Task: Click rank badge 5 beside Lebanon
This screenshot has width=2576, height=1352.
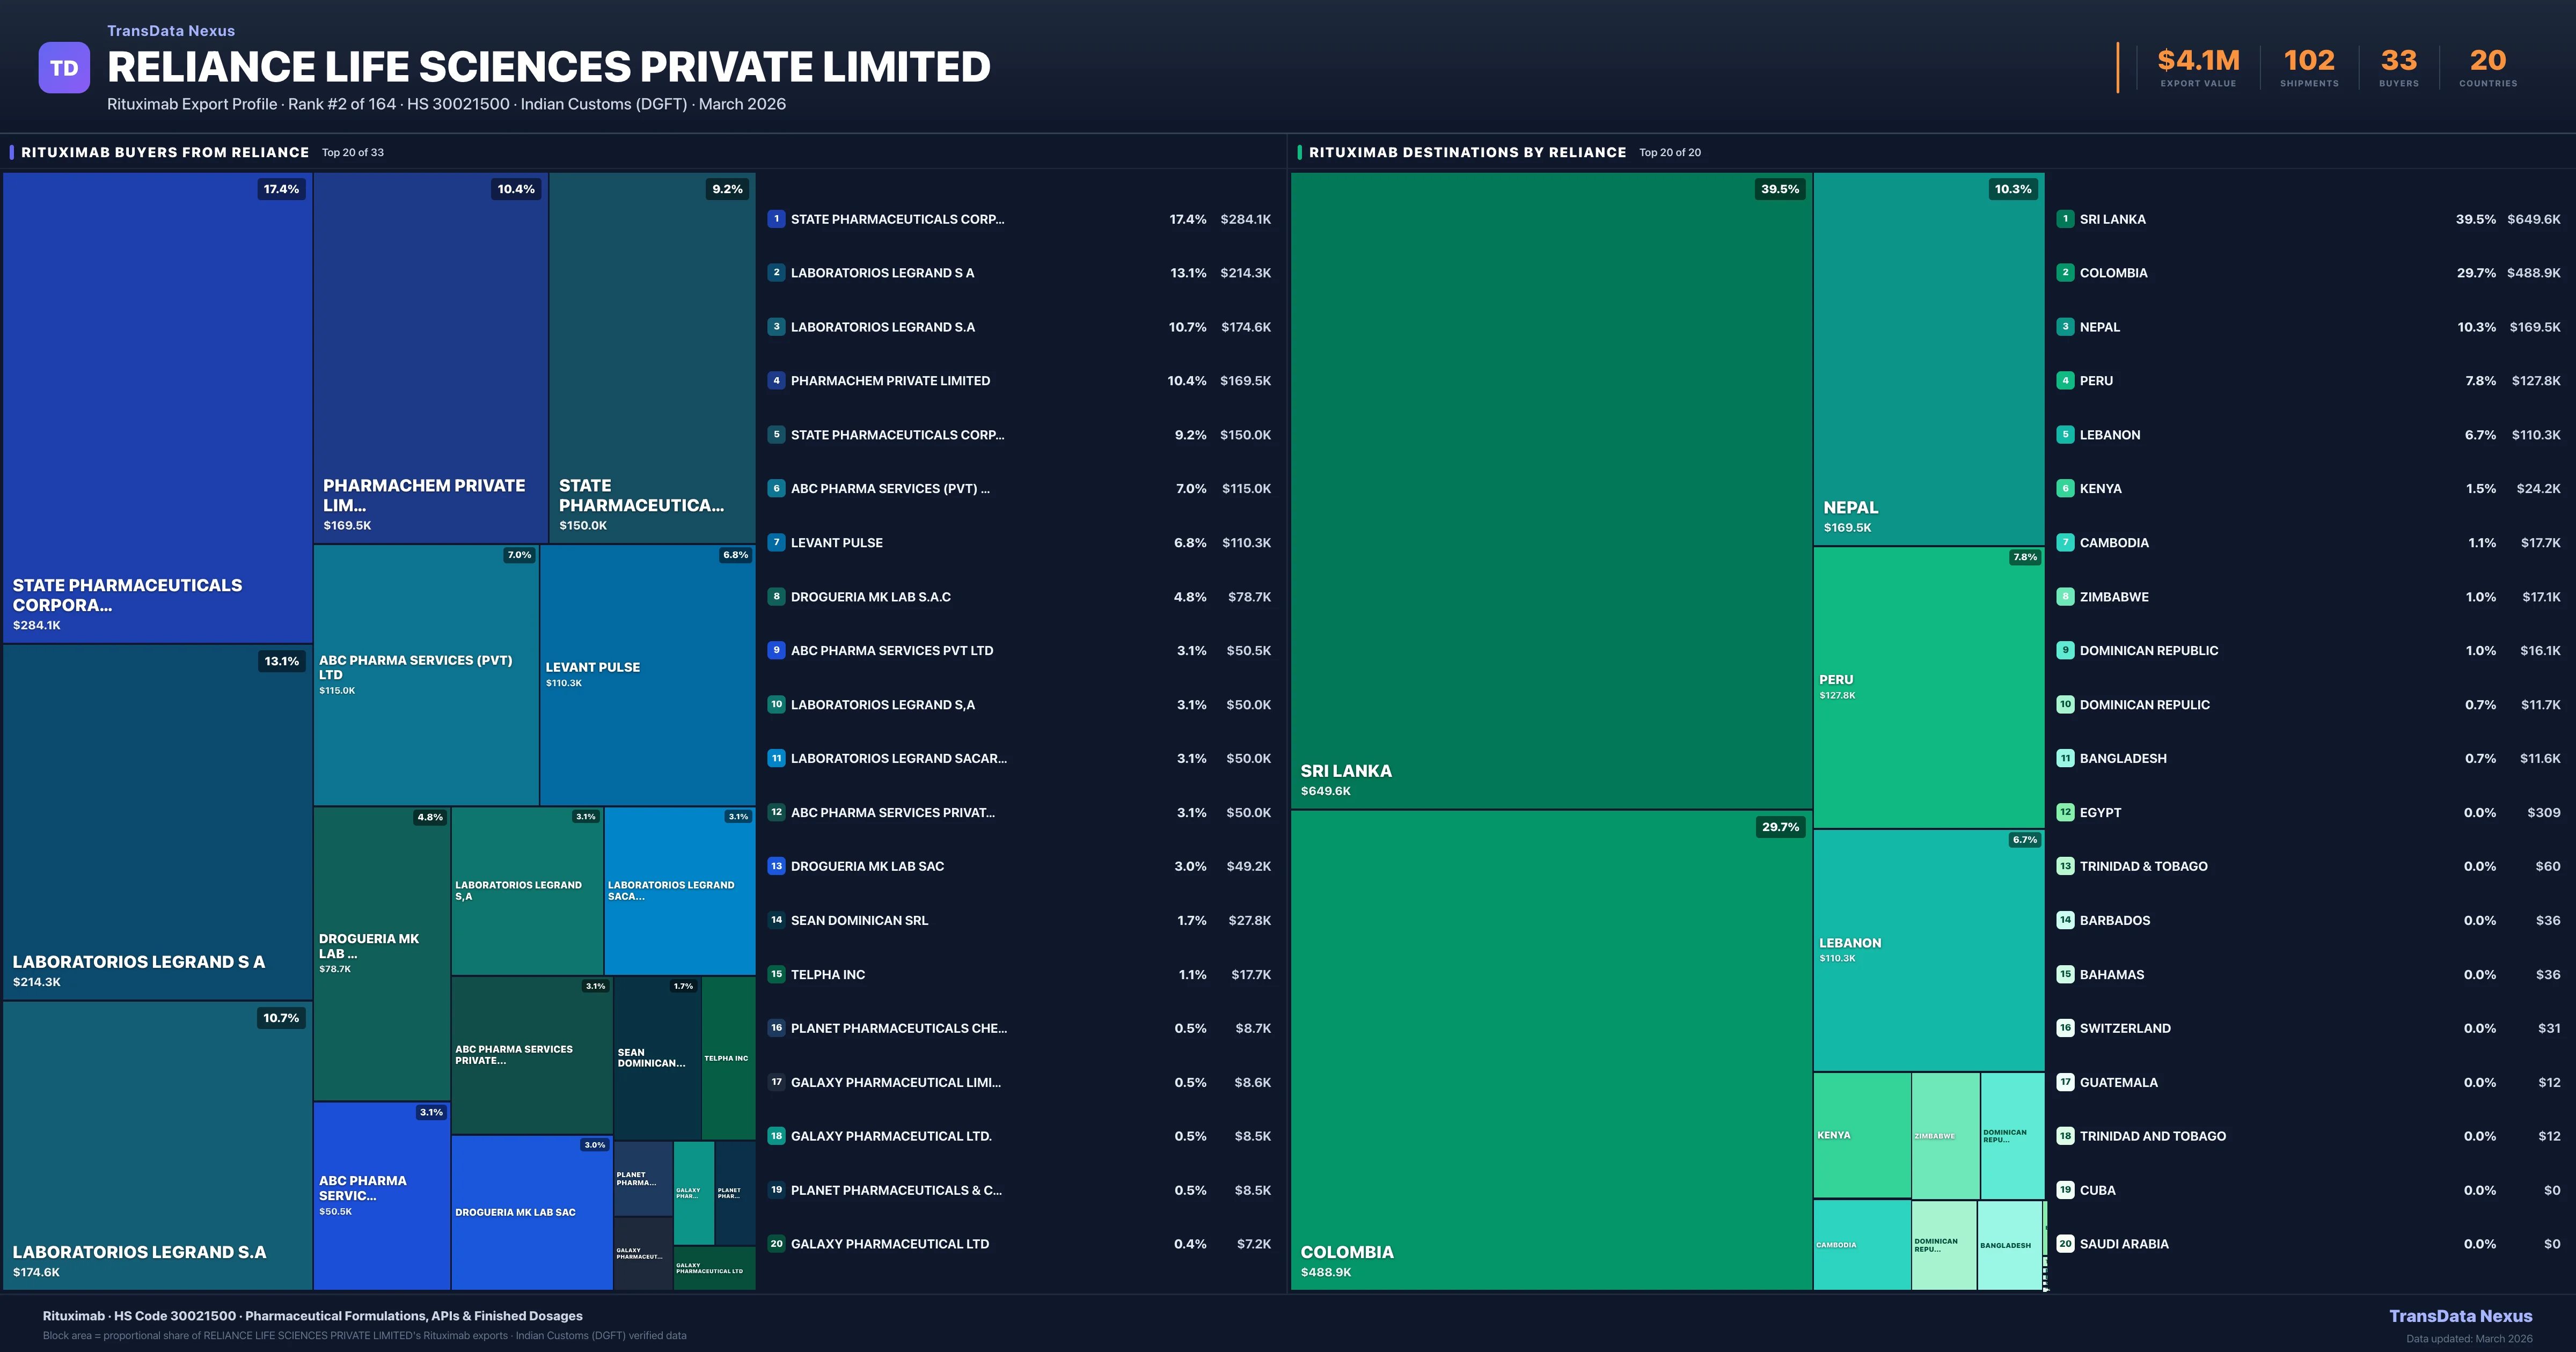Action: 2065,435
